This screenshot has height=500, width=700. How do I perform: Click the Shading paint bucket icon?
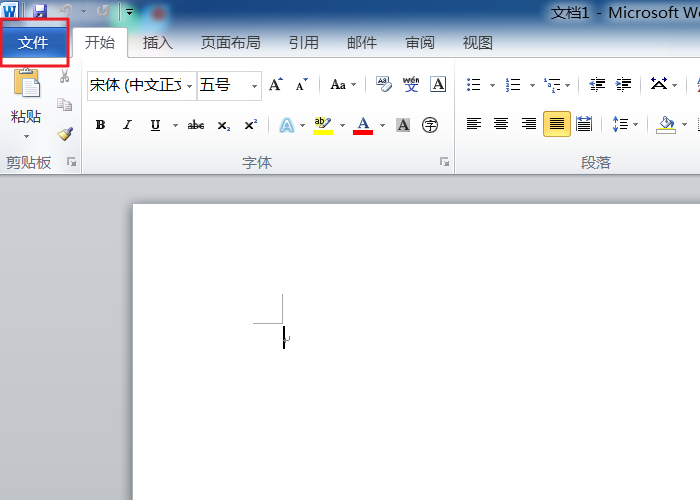(x=666, y=125)
